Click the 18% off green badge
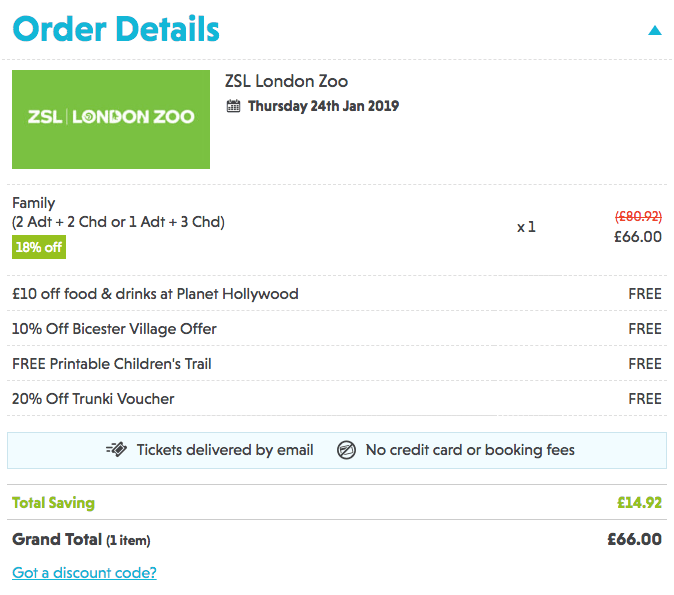674x595 pixels. click(x=39, y=247)
